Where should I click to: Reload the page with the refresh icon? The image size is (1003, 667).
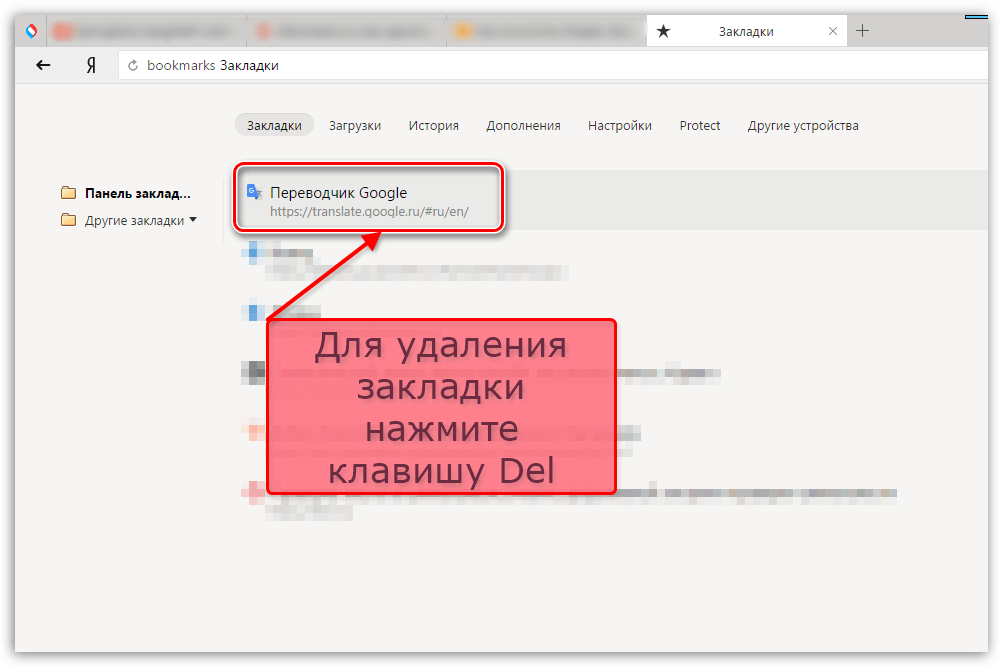coord(132,66)
